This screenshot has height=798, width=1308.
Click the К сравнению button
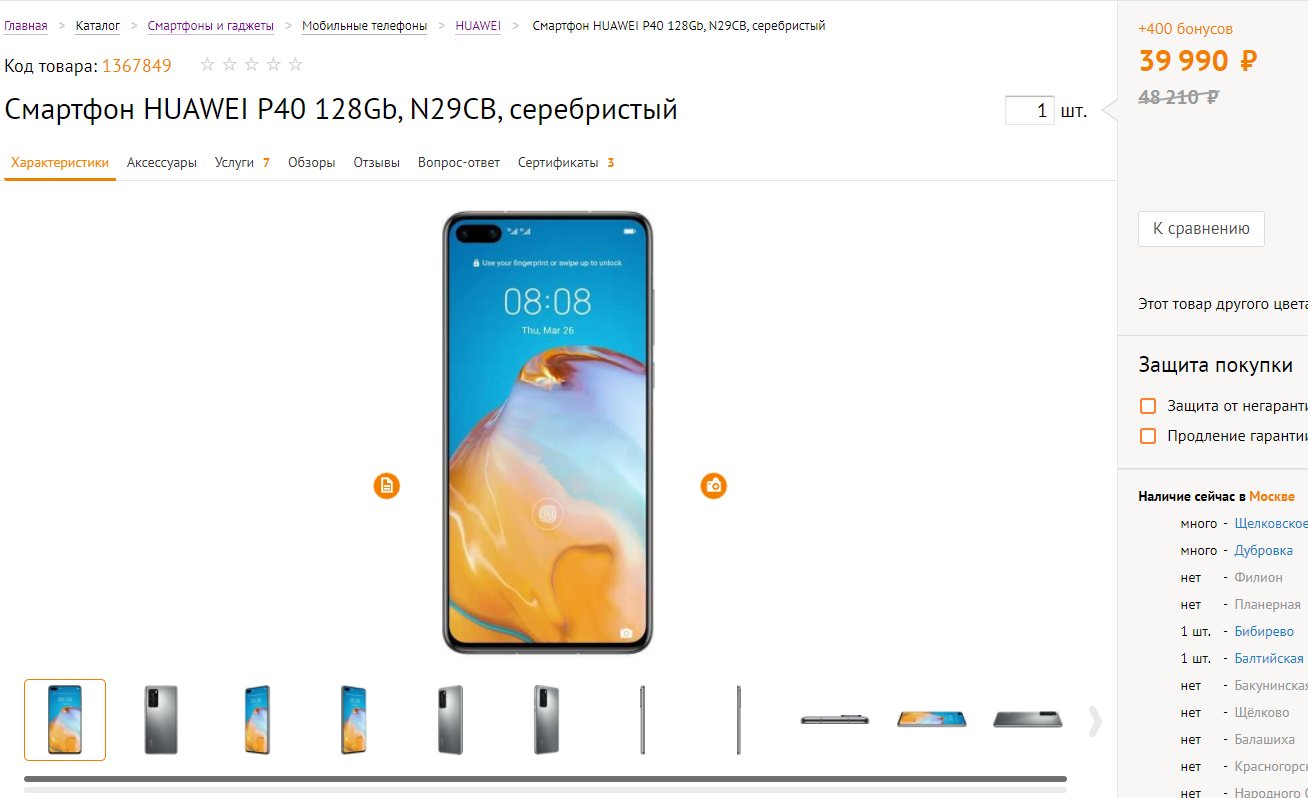pyautogui.click(x=1201, y=229)
